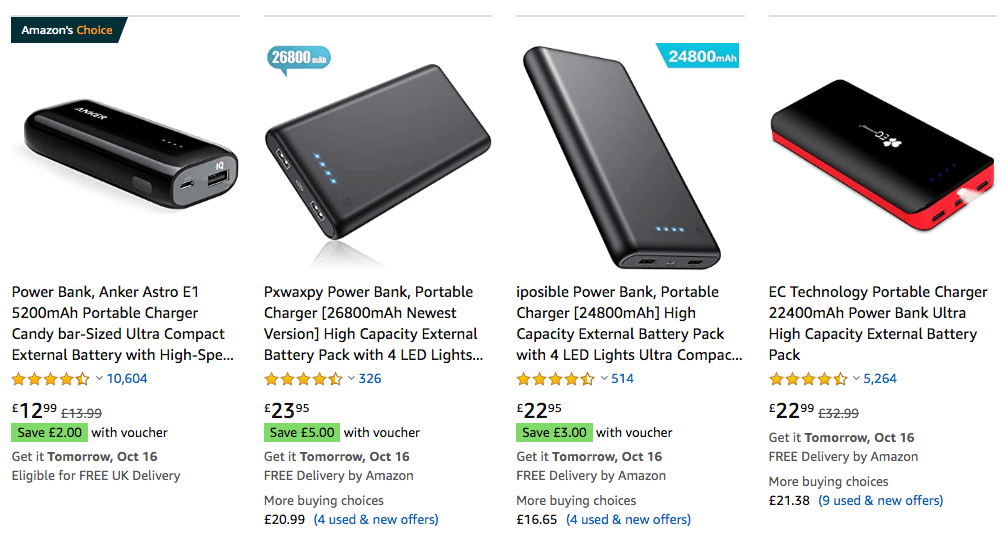Expand rating chevron next to 5,264 reviews
Viewport: 1008px width, 540px height.
pyautogui.click(x=856, y=379)
